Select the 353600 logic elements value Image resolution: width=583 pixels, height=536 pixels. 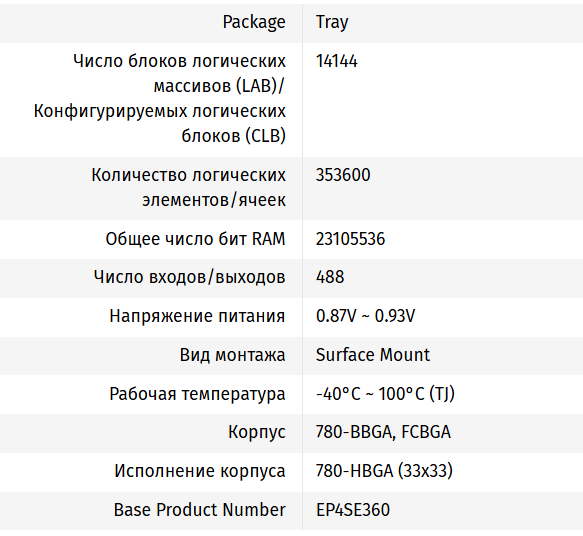pyautogui.click(x=343, y=175)
